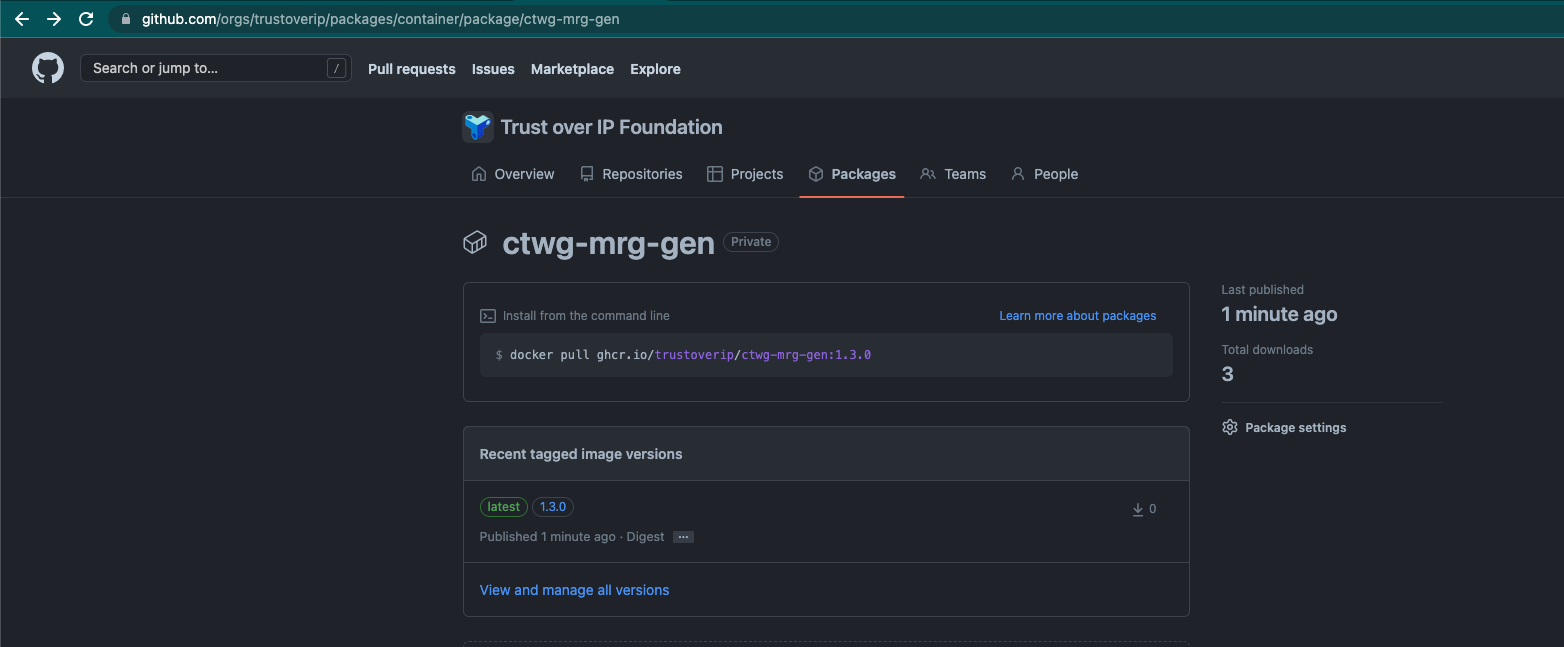Select the Packages tab
The width and height of the screenshot is (1564, 647).
click(x=852, y=174)
